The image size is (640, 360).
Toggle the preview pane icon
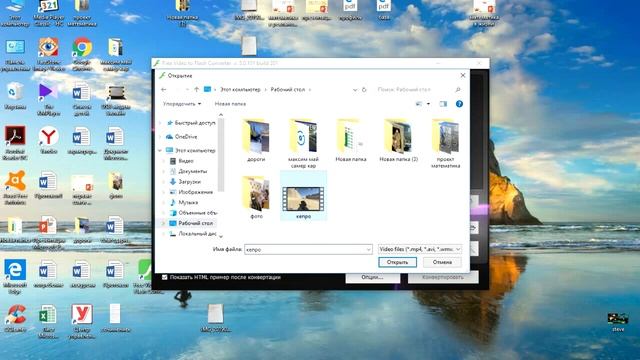click(x=443, y=104)
